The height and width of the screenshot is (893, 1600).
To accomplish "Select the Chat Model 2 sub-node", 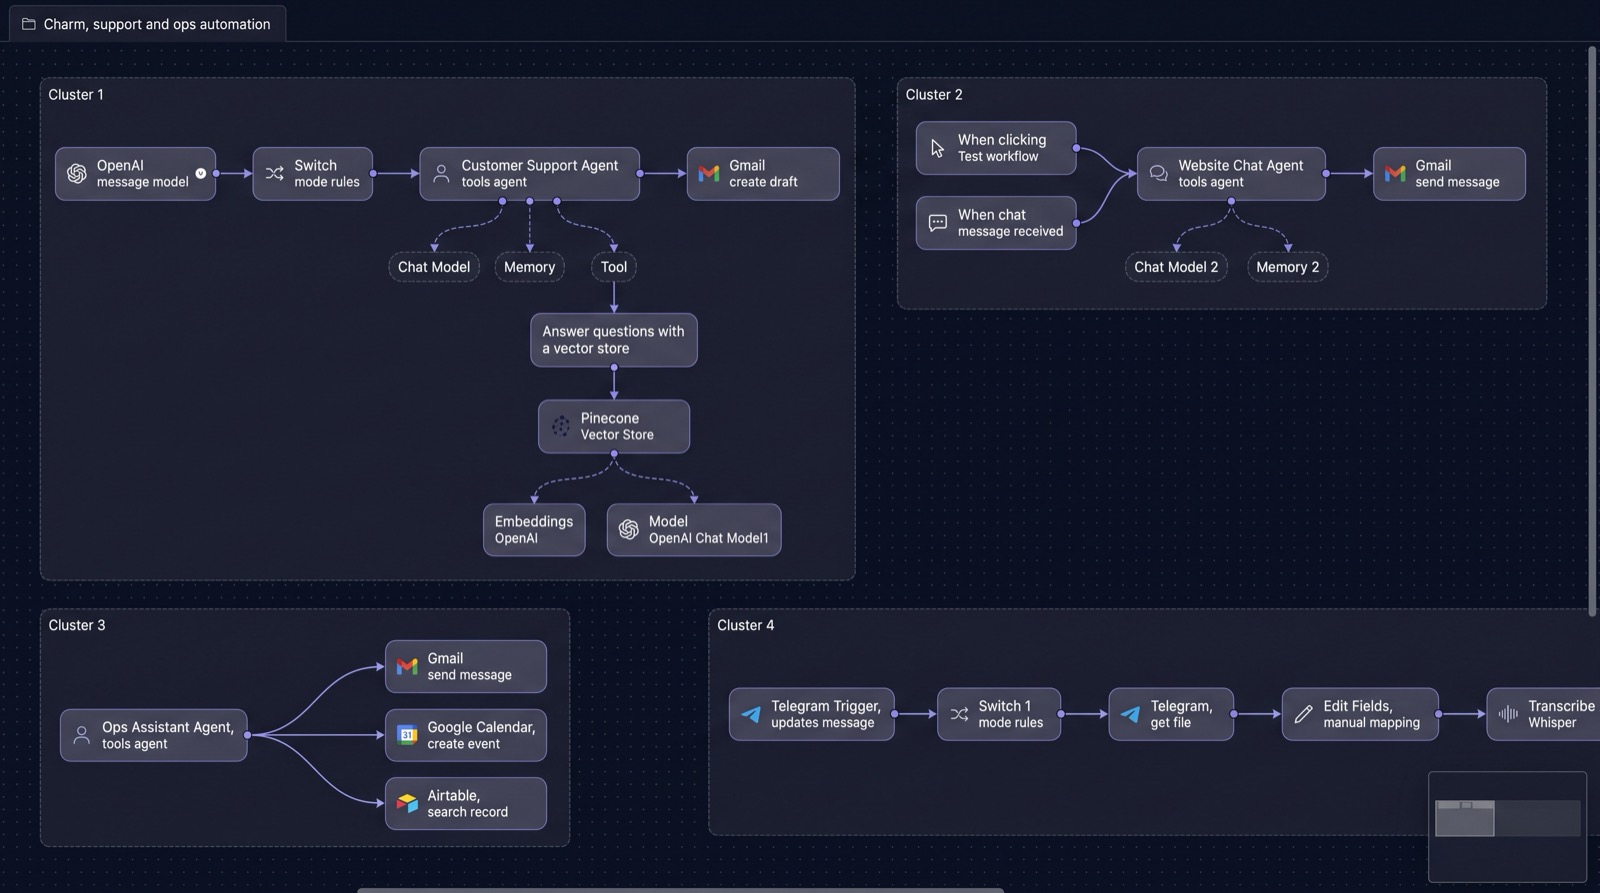I will click(1176, 267).
